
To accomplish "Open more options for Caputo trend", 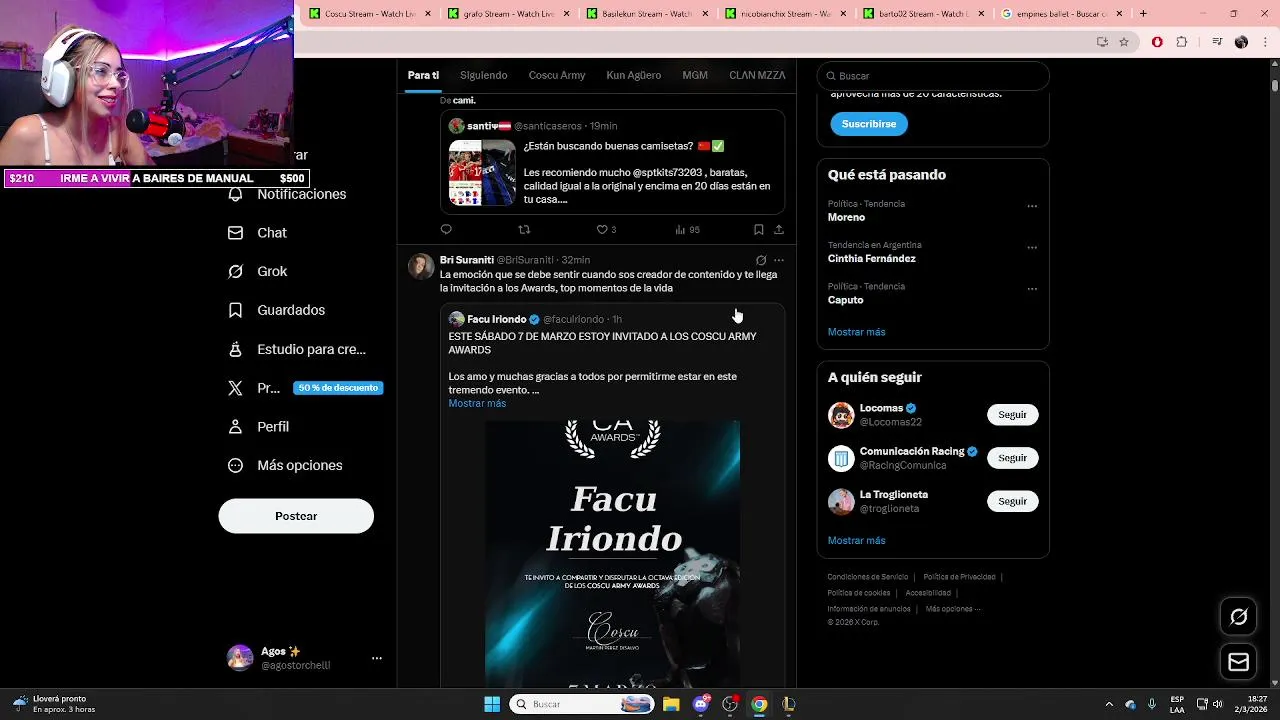I will [1032, 290].
